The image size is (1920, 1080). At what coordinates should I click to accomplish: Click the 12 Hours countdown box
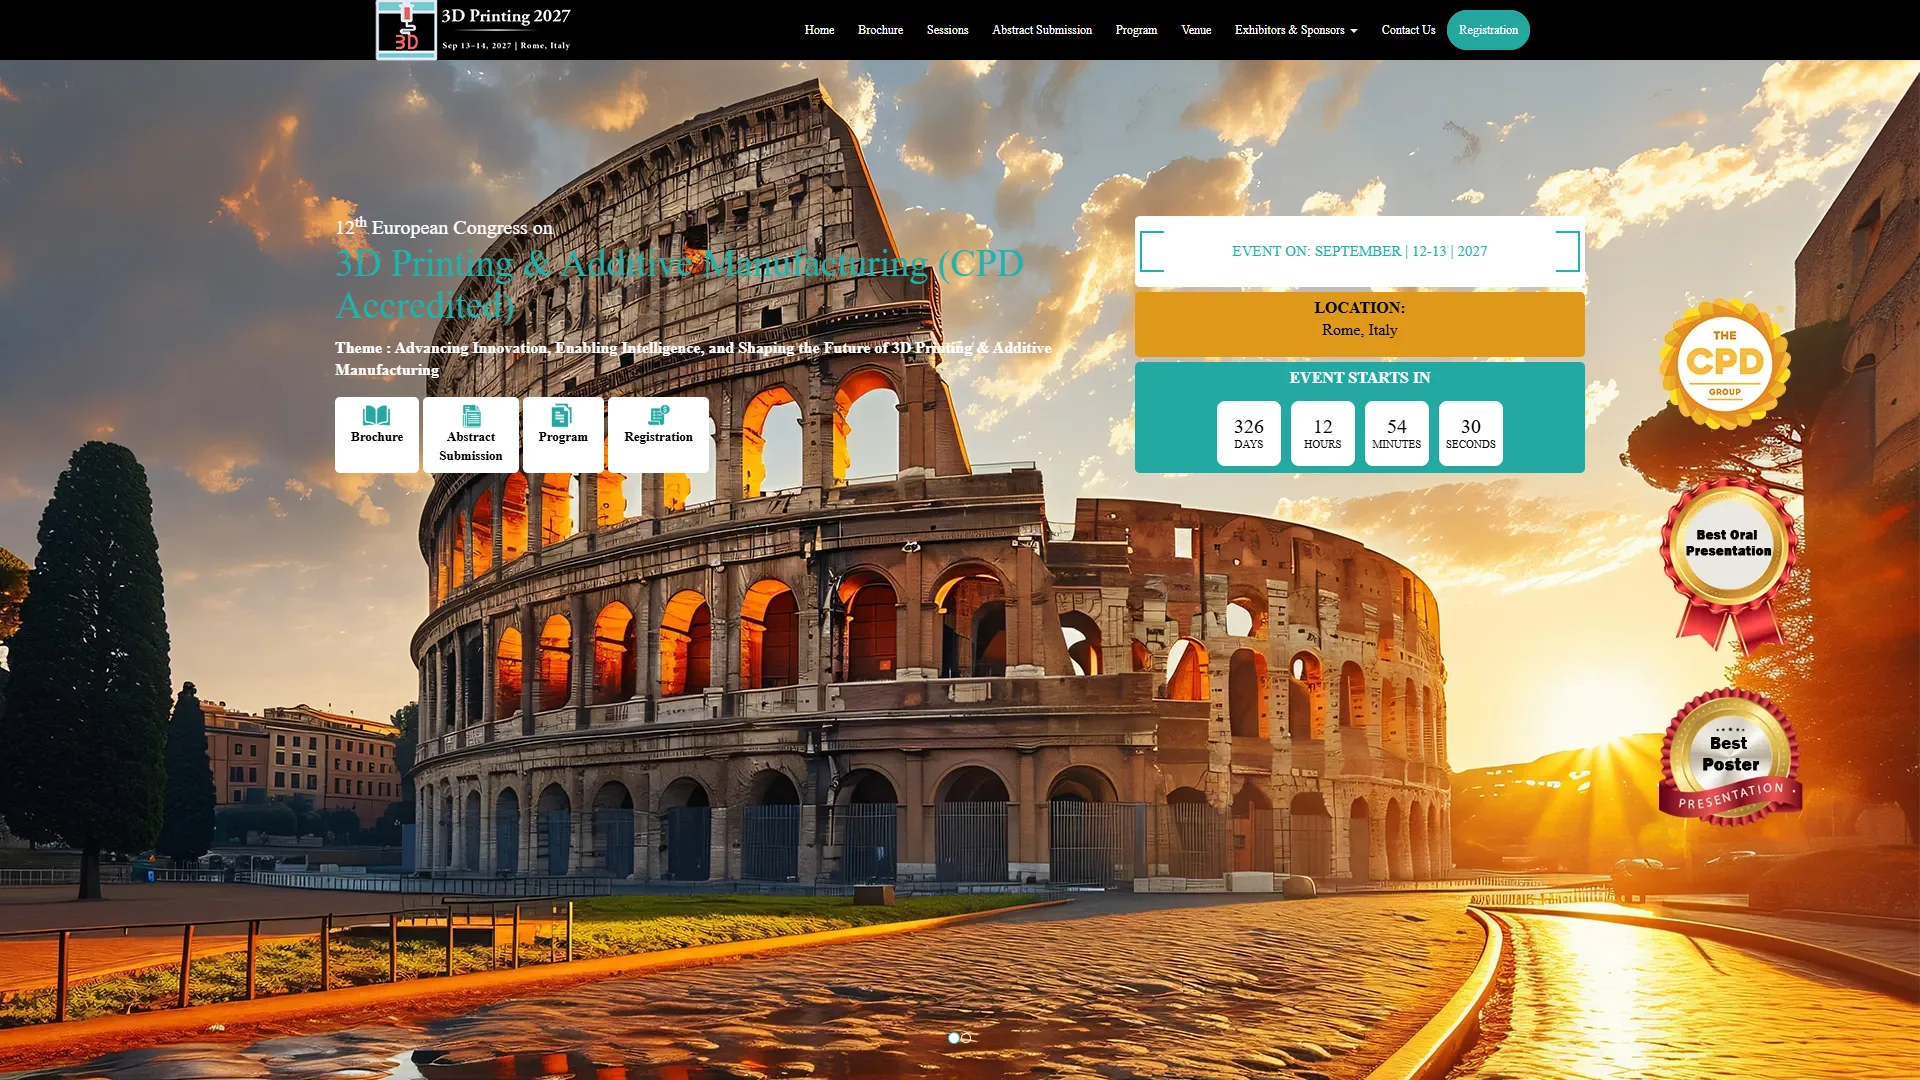click(x=1323, y=433)
